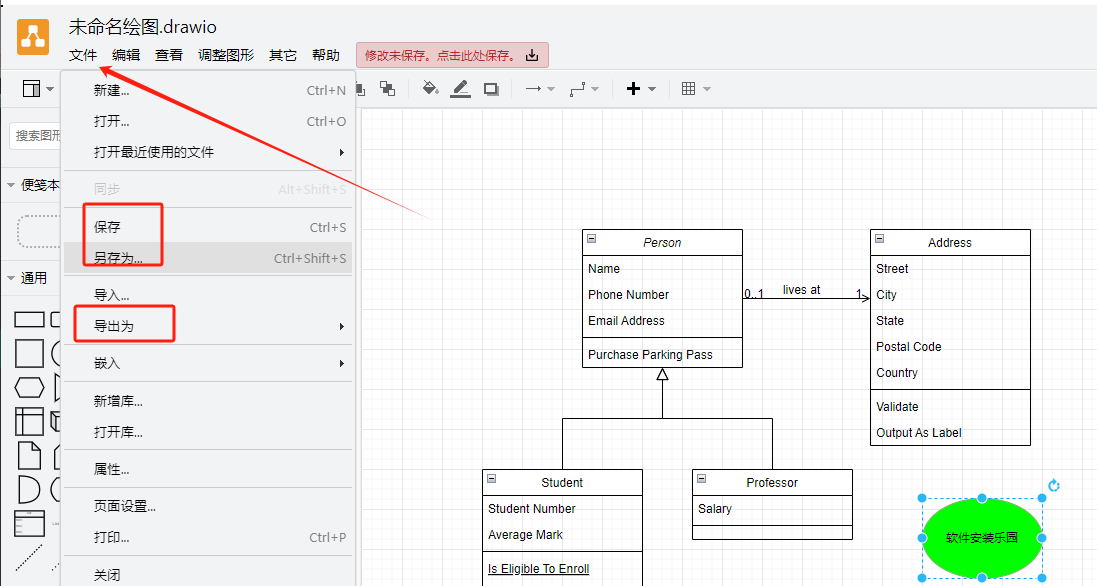Click the send to back icon
The height and width of the screenshot is (586, 1097).
point(387,89)
